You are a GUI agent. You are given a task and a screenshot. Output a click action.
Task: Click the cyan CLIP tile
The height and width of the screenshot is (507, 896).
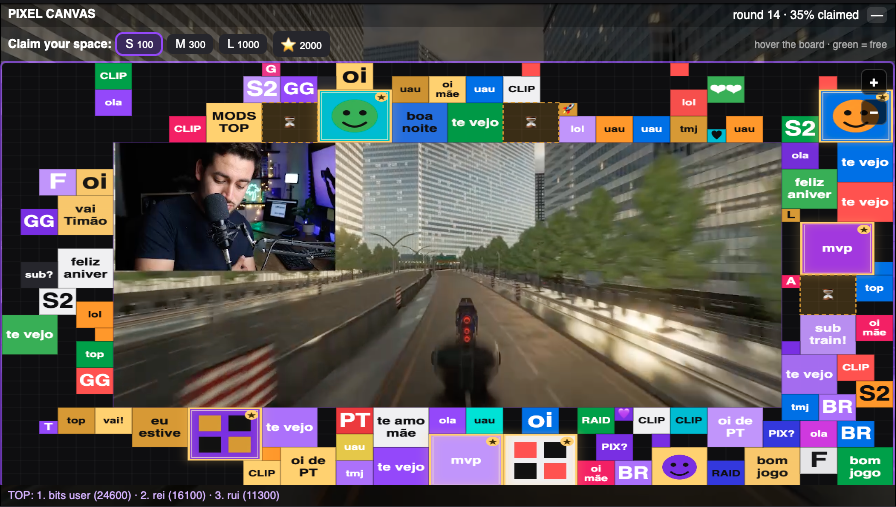tap(689, 421)
